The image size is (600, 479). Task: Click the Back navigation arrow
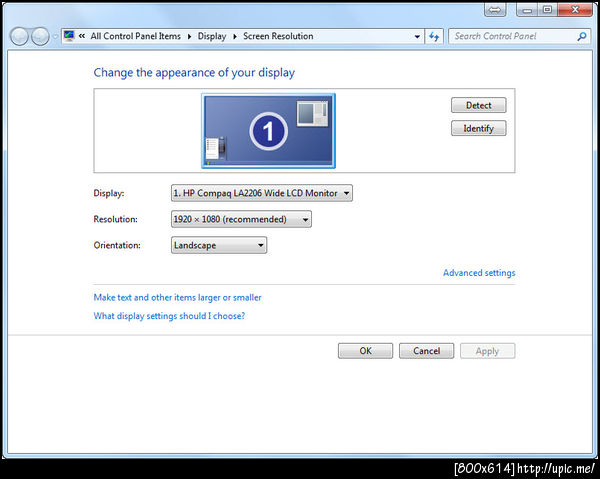pyautogui.click(x=19, y=37)
